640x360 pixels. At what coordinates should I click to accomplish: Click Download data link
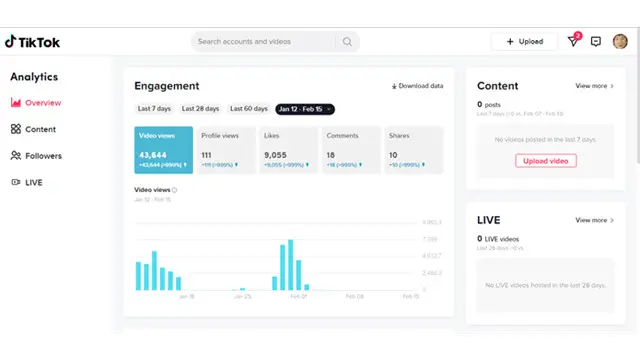click(418, 86)
